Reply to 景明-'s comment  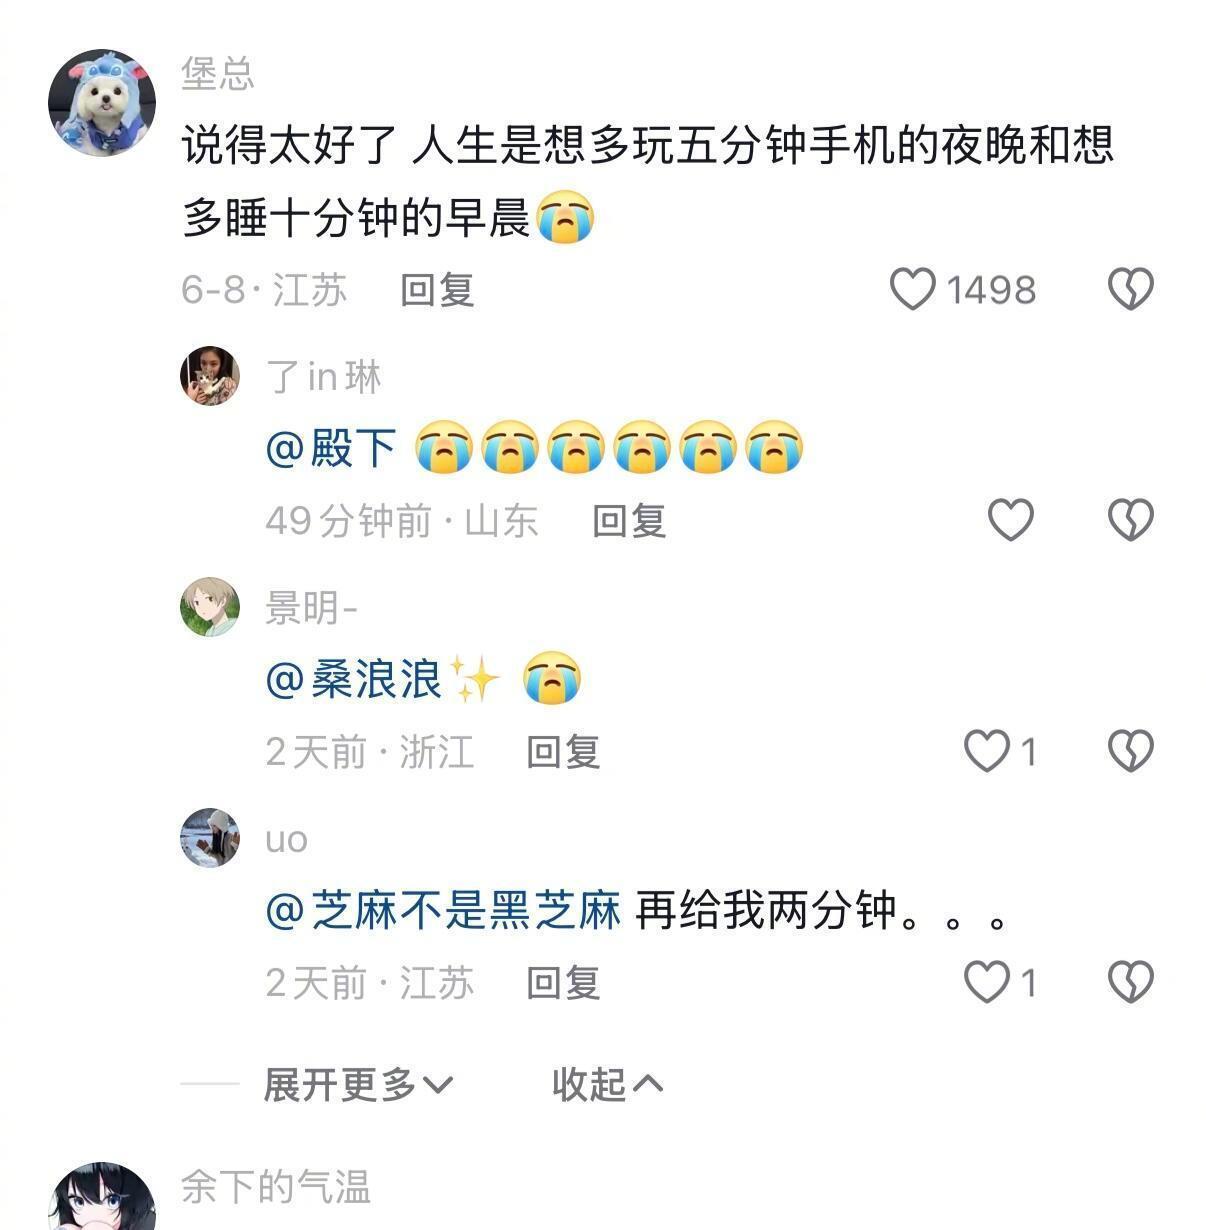tap(563, 752)
